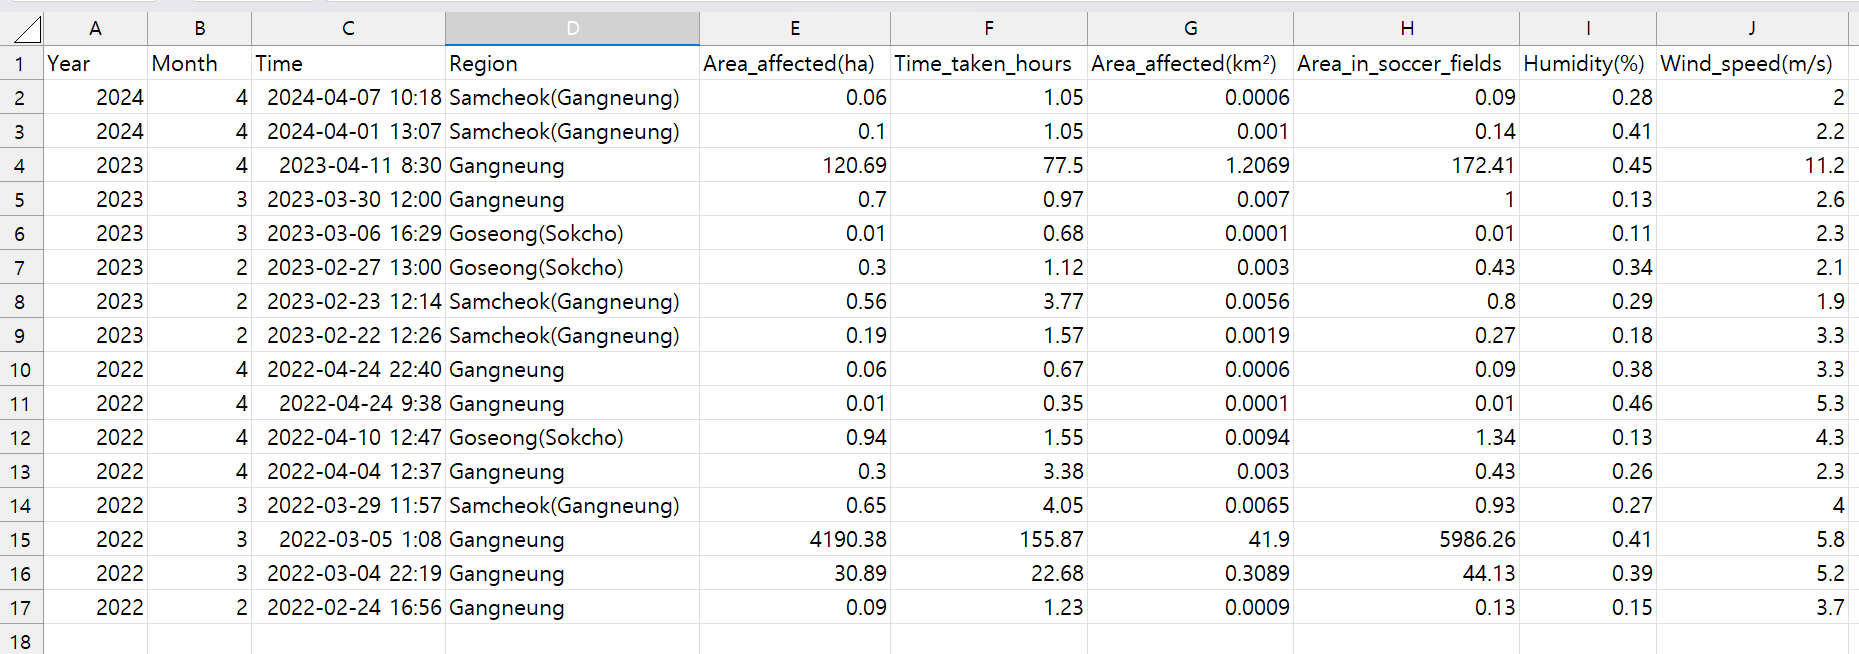Viewport: 1859px width, 654px height.
Task: Click cell '2022-02-24 16:56'
Action: [x=348, y=608]
